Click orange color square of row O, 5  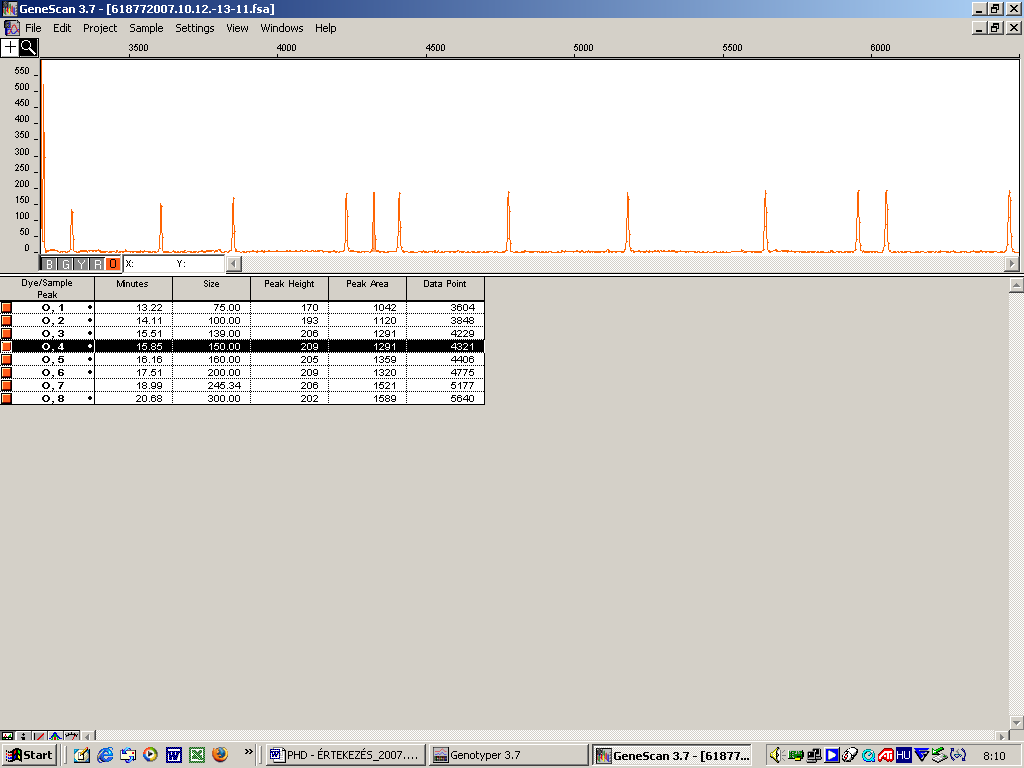coord(7,360)
